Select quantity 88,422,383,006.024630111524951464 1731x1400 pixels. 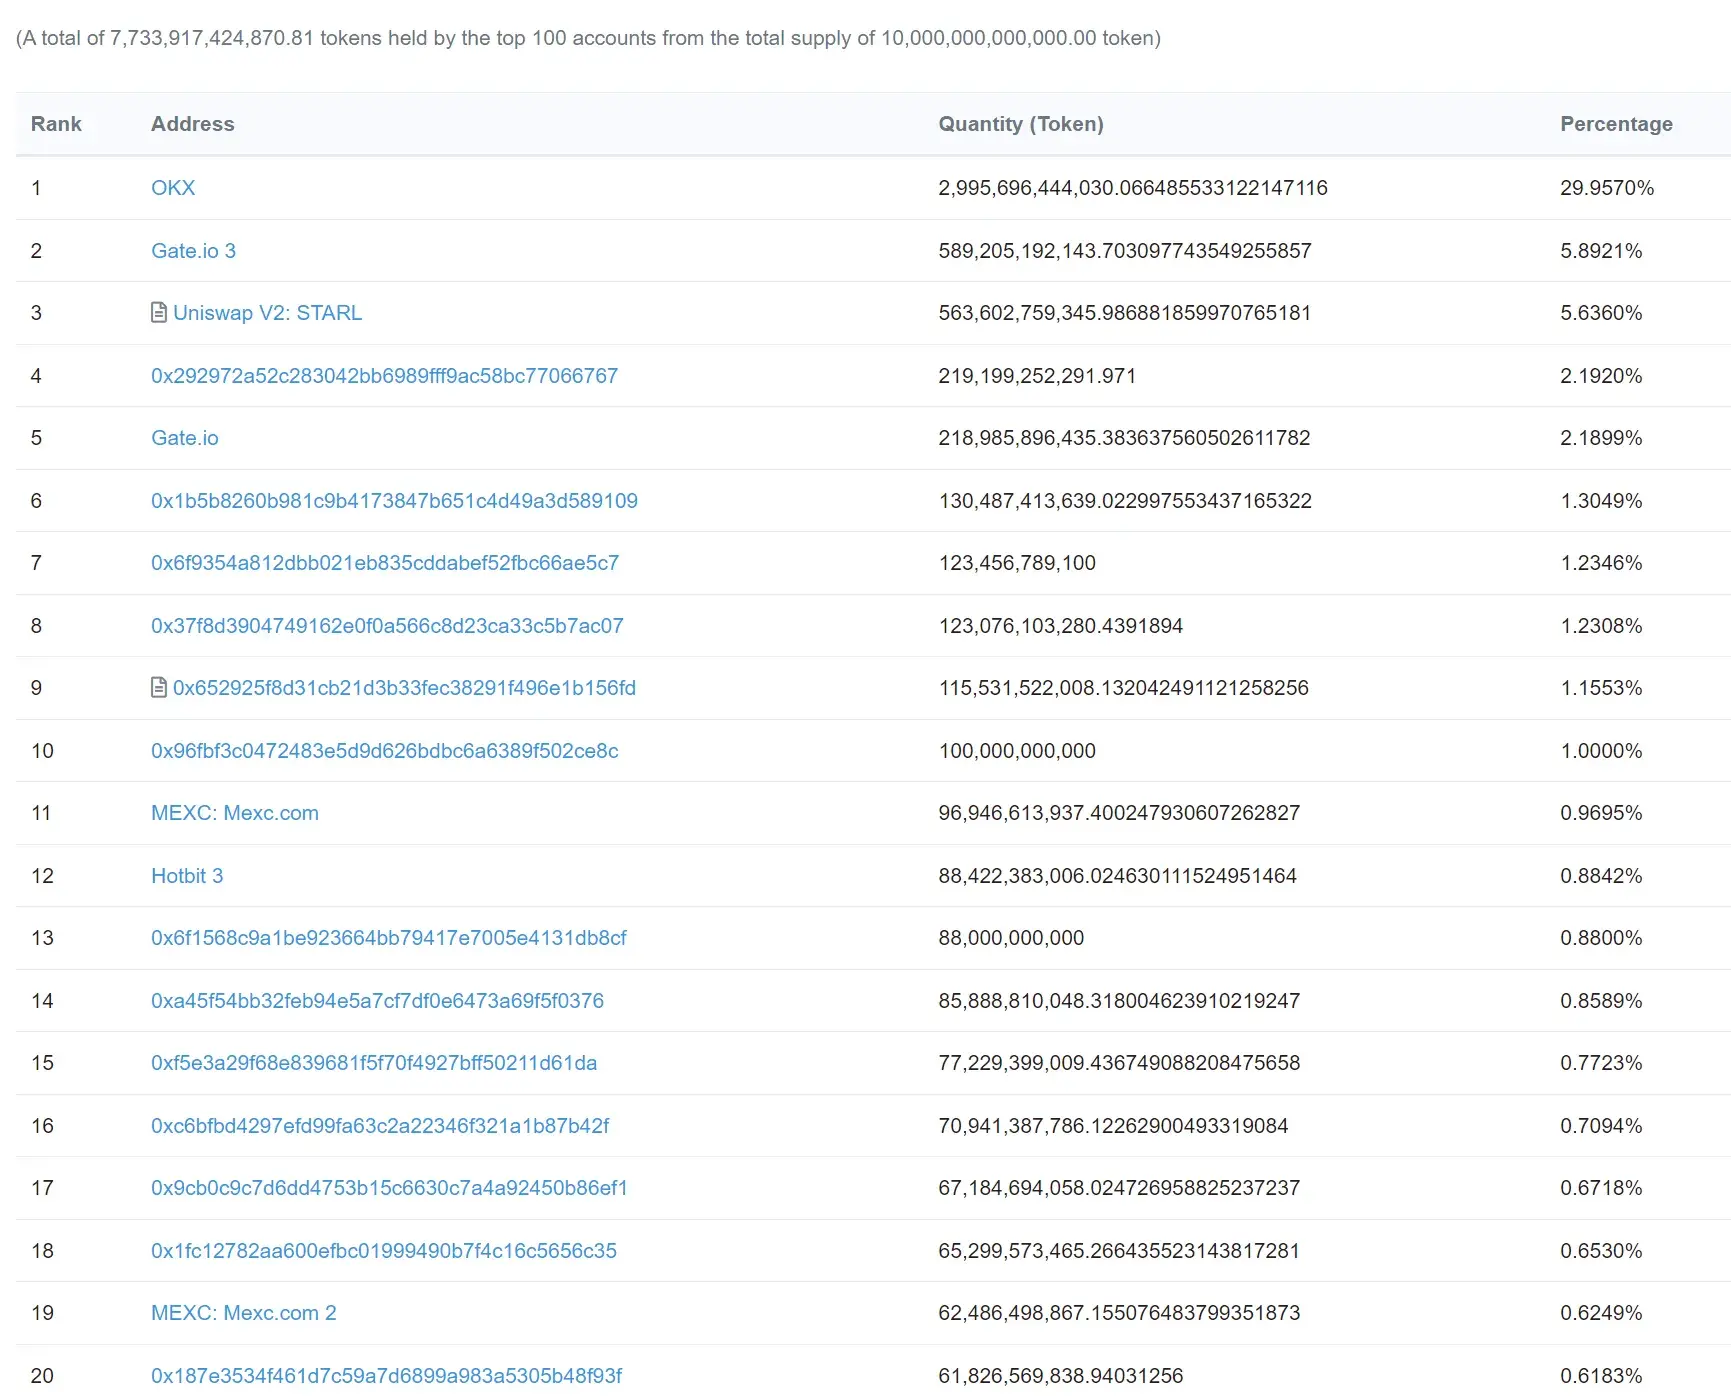1117,876
